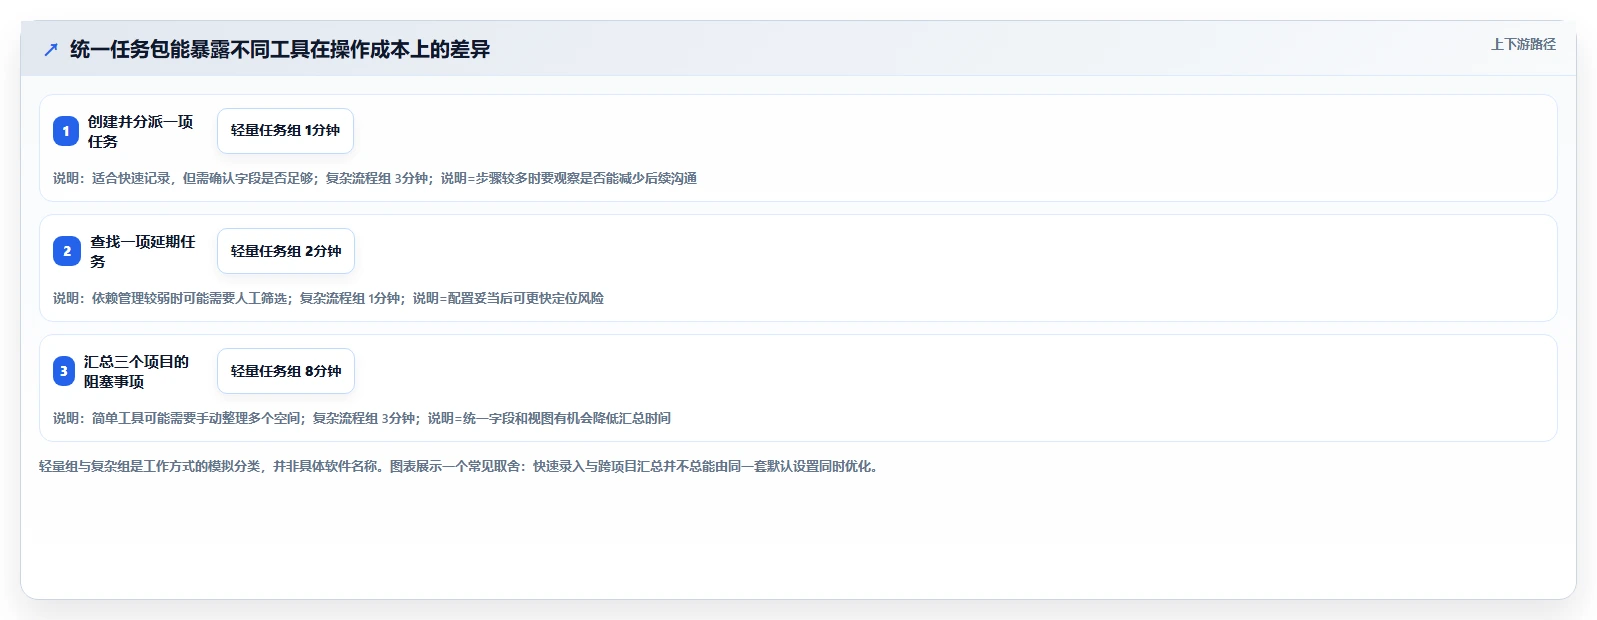
Task: Click the step 1 number badge
Action: (66, 131)
